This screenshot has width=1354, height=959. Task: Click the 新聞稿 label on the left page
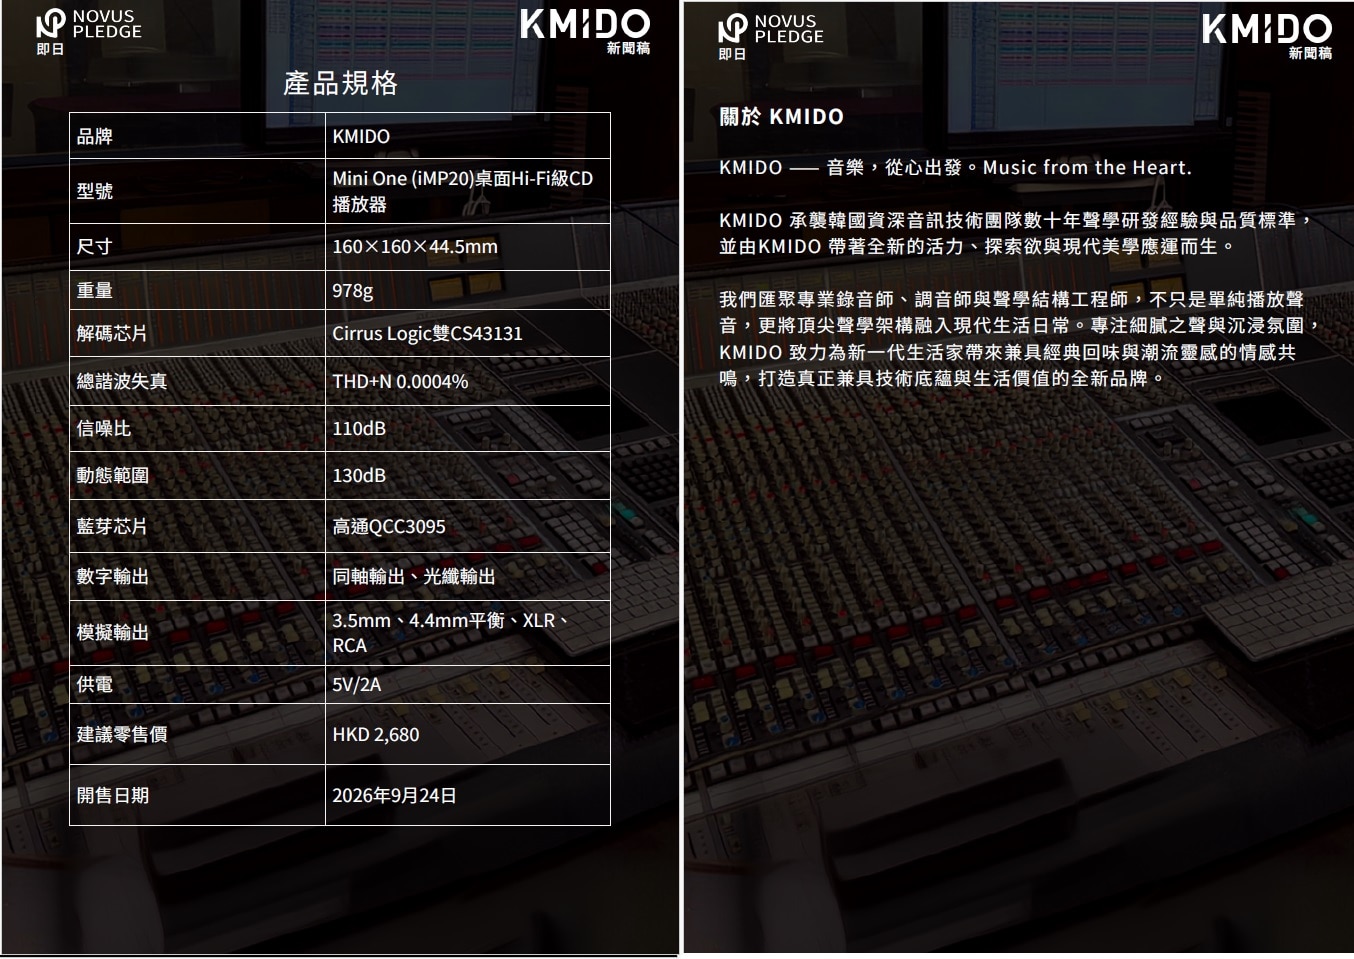click(628, 48)
